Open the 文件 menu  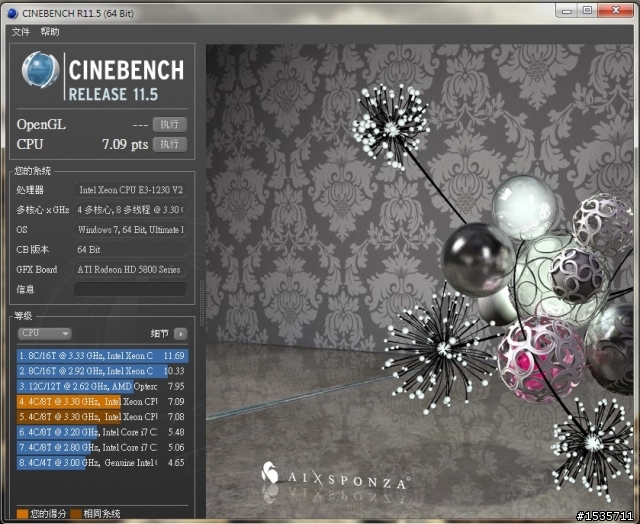pos(20,32)
